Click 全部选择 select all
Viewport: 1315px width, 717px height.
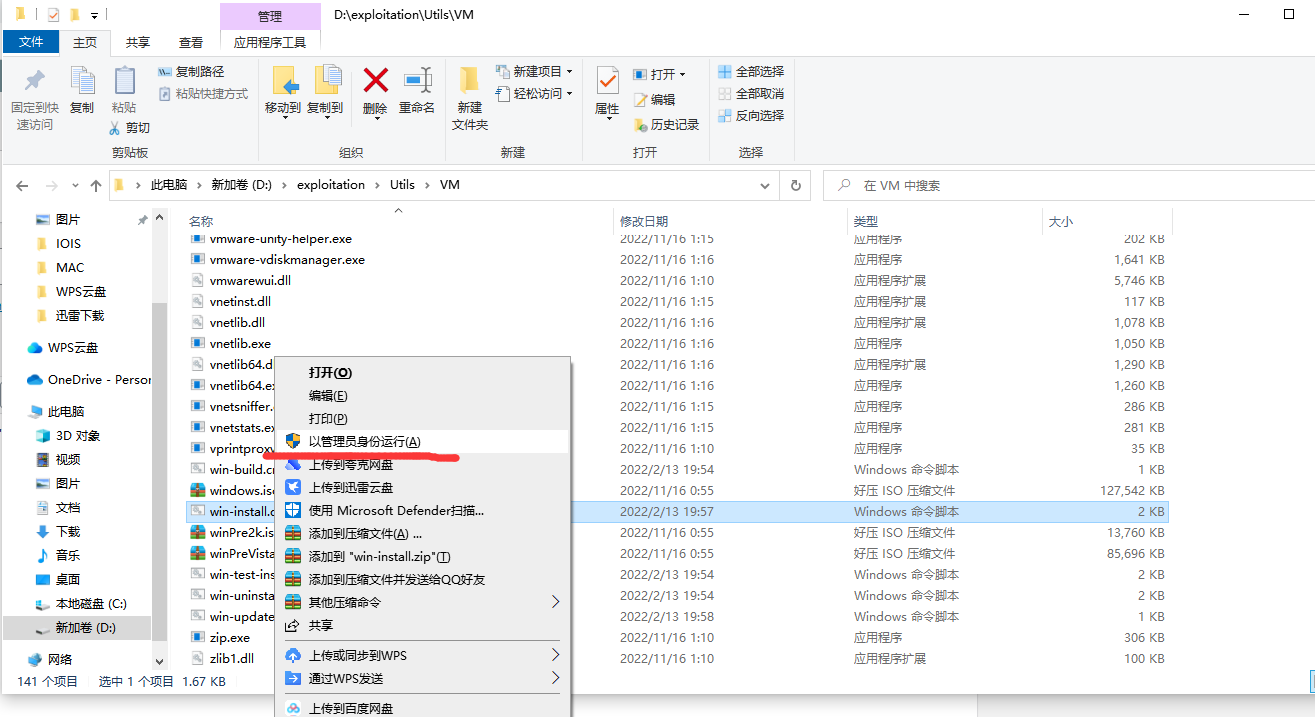click(751, 72)
